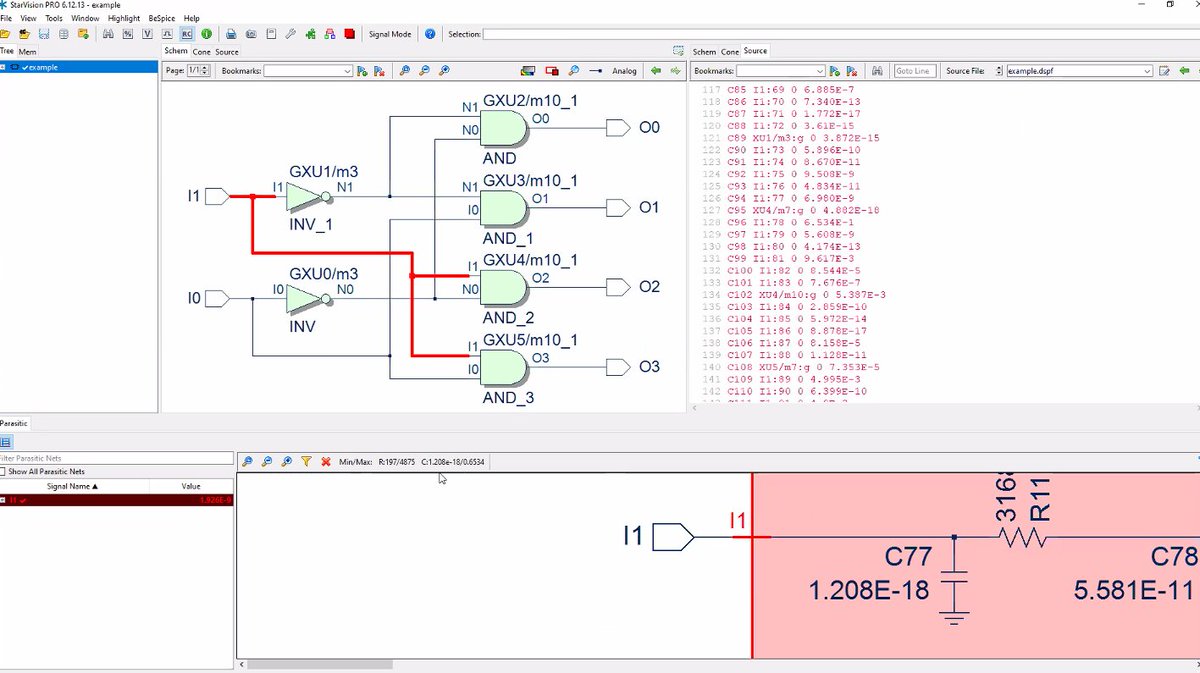Click the colorful display icon in schematic toolbar
The image size is (1200, 673).
coord(528,71)
